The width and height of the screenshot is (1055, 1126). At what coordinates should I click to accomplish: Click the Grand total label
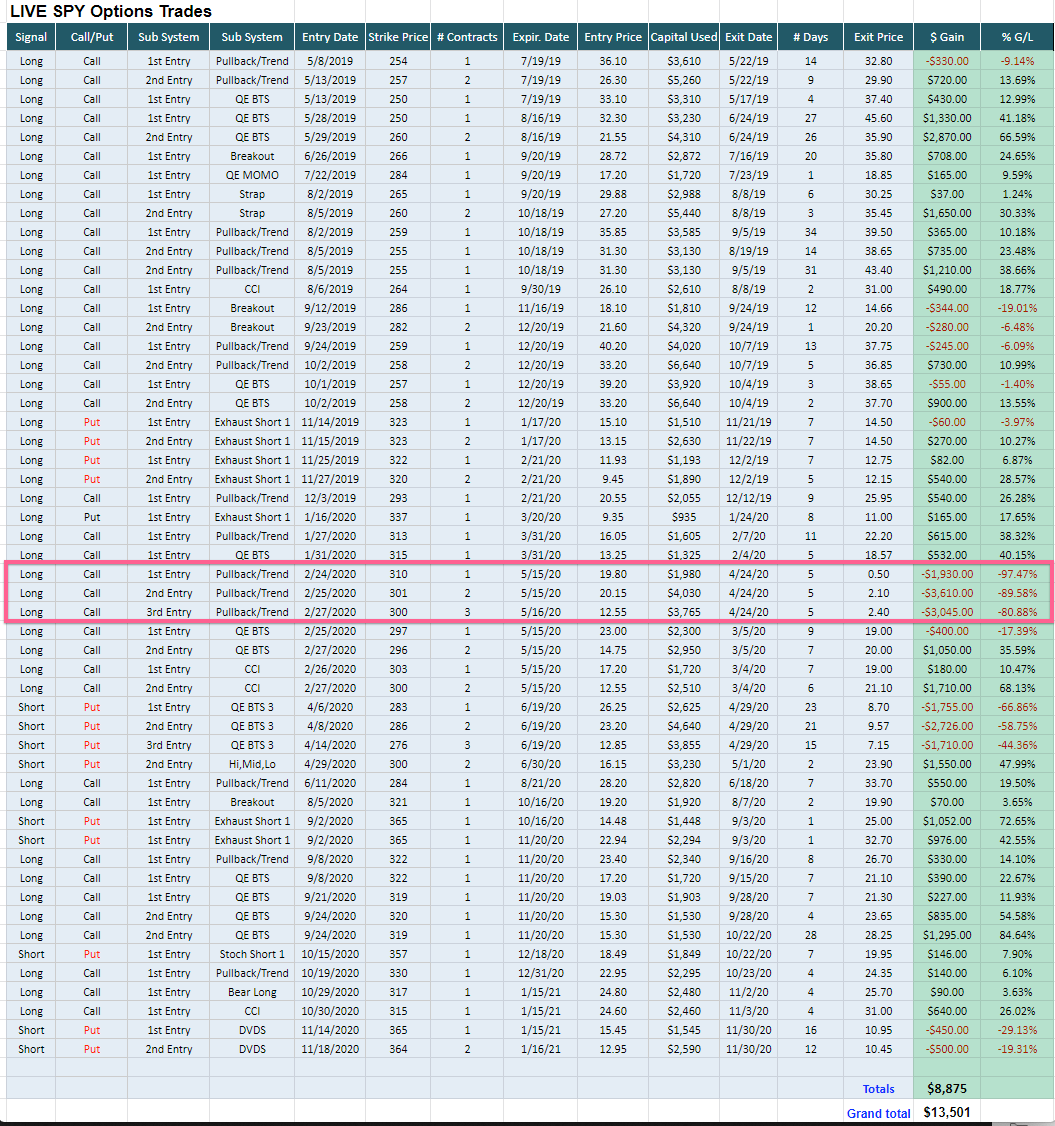coord(878,1113)
